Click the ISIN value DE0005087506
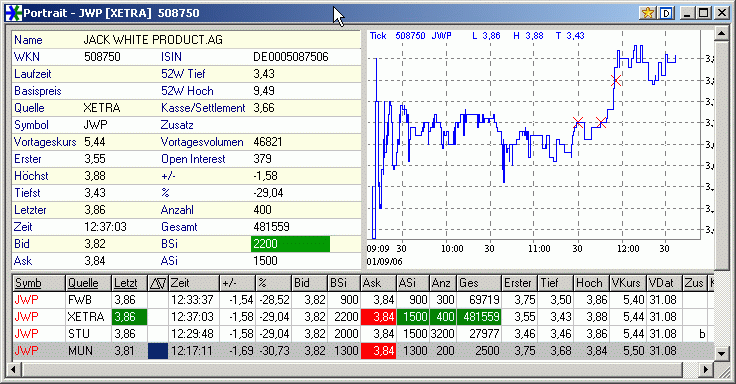This screenshot has width=736, height=384. 291,57
